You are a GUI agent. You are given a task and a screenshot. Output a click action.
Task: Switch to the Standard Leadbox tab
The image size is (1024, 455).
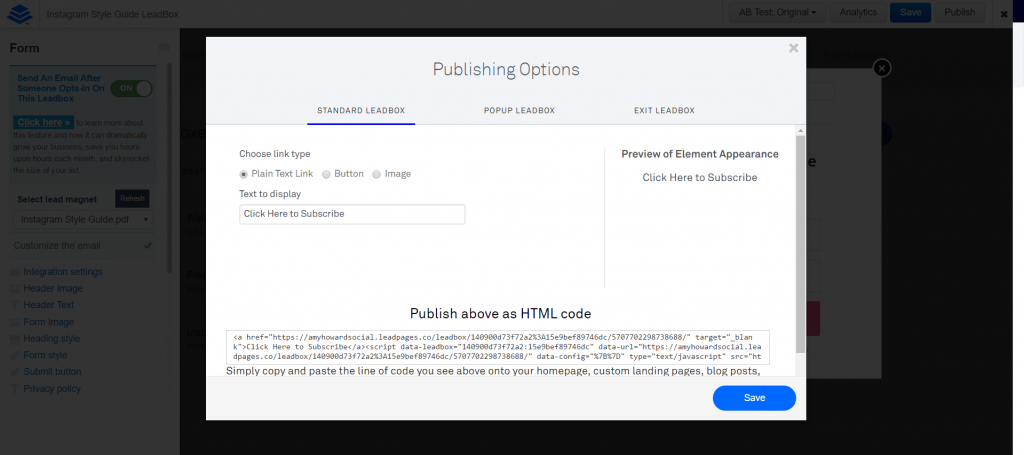pyautogui.click(x=361, y=110)
